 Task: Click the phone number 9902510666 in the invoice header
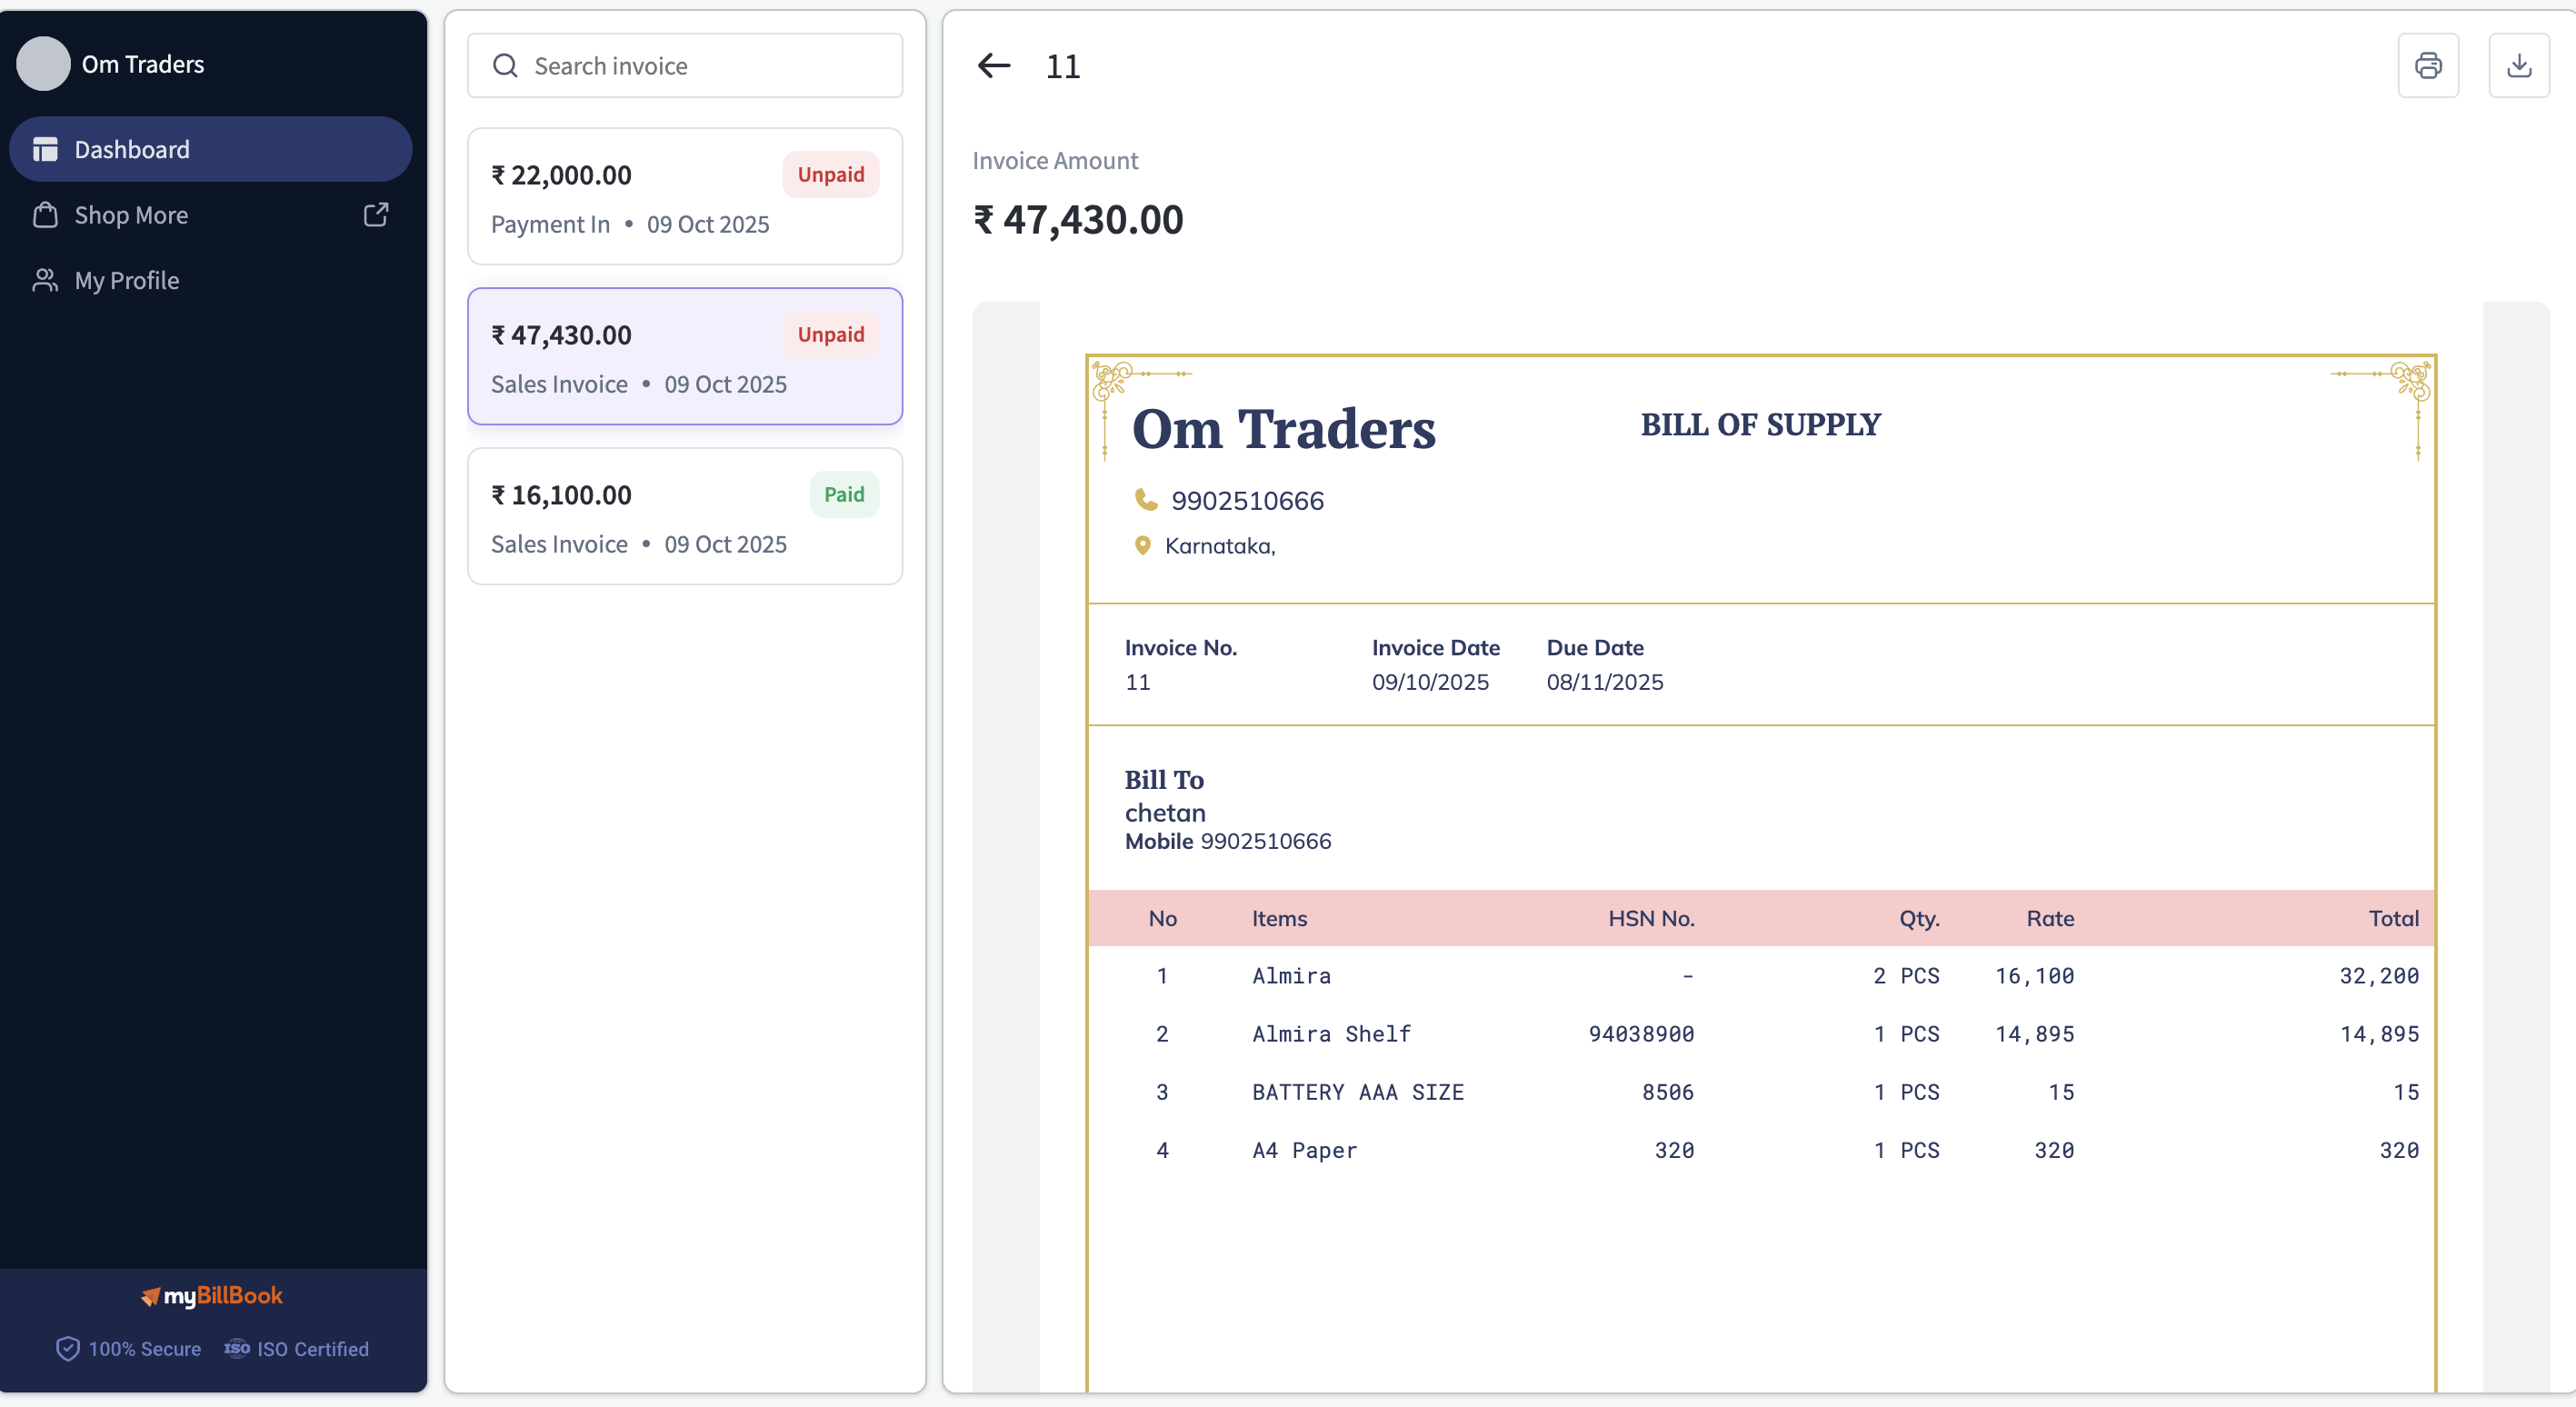[1247, 501]
